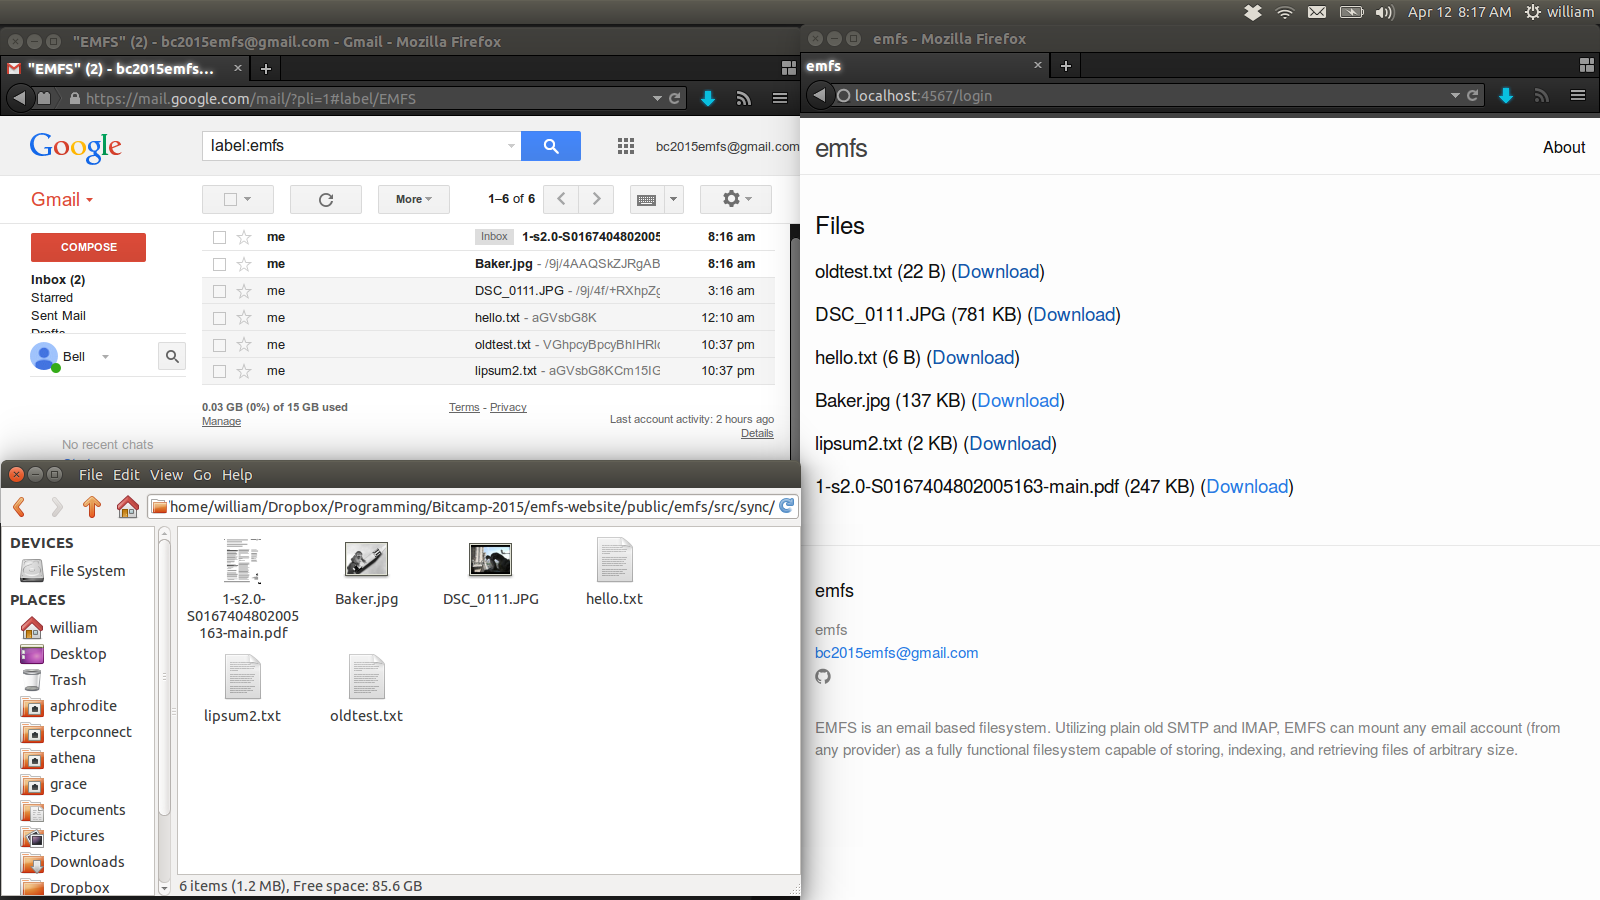Open hamburger menu in Gmail Firefox window
This screenshot has height=900, width=1600.
tap(780, 98)
